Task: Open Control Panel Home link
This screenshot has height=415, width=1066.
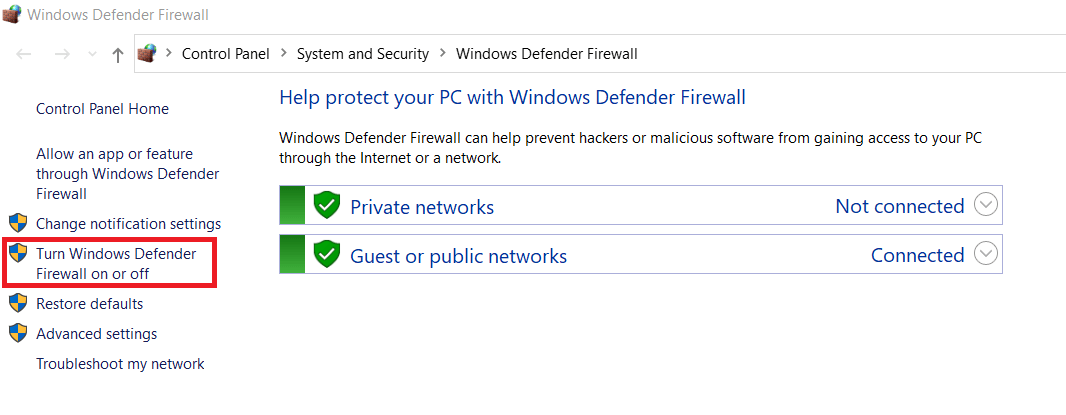Action: click(102, 109)
